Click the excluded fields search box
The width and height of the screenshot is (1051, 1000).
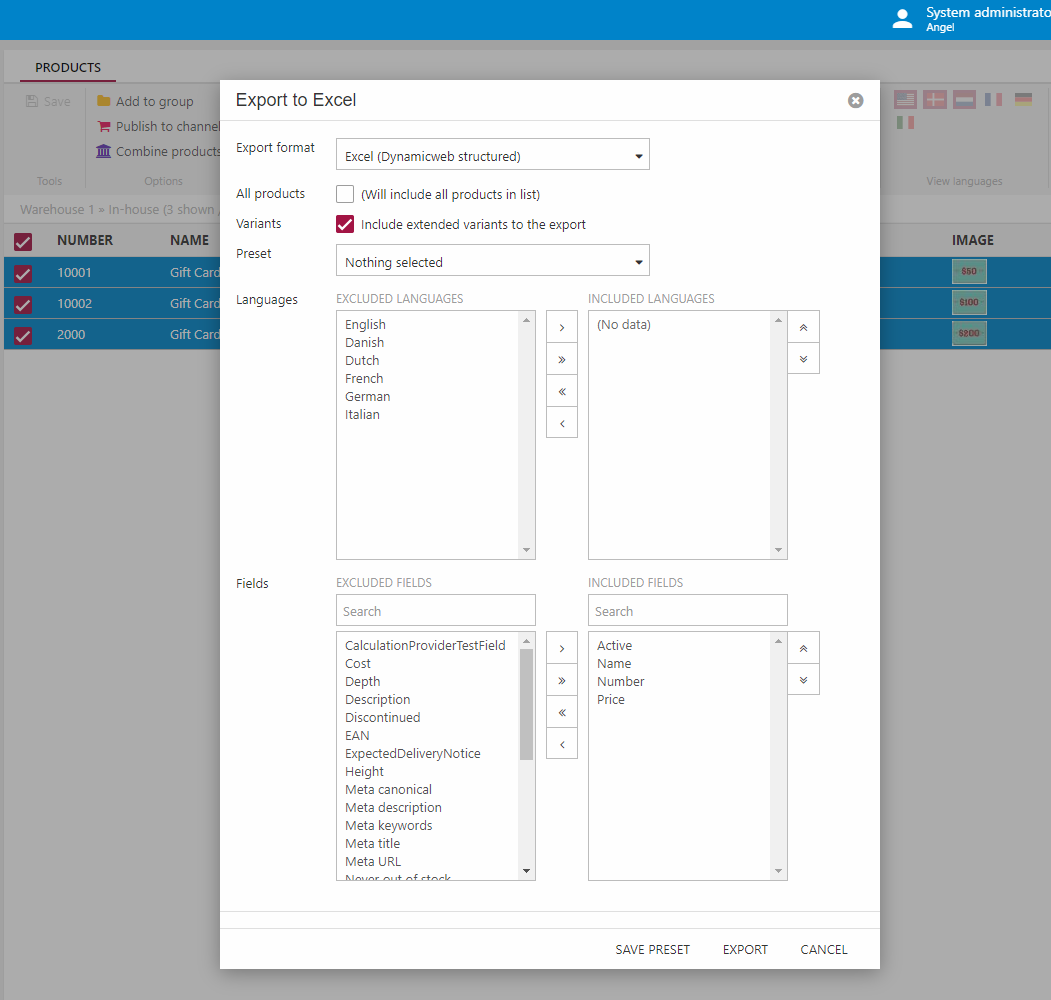point(435,611)
